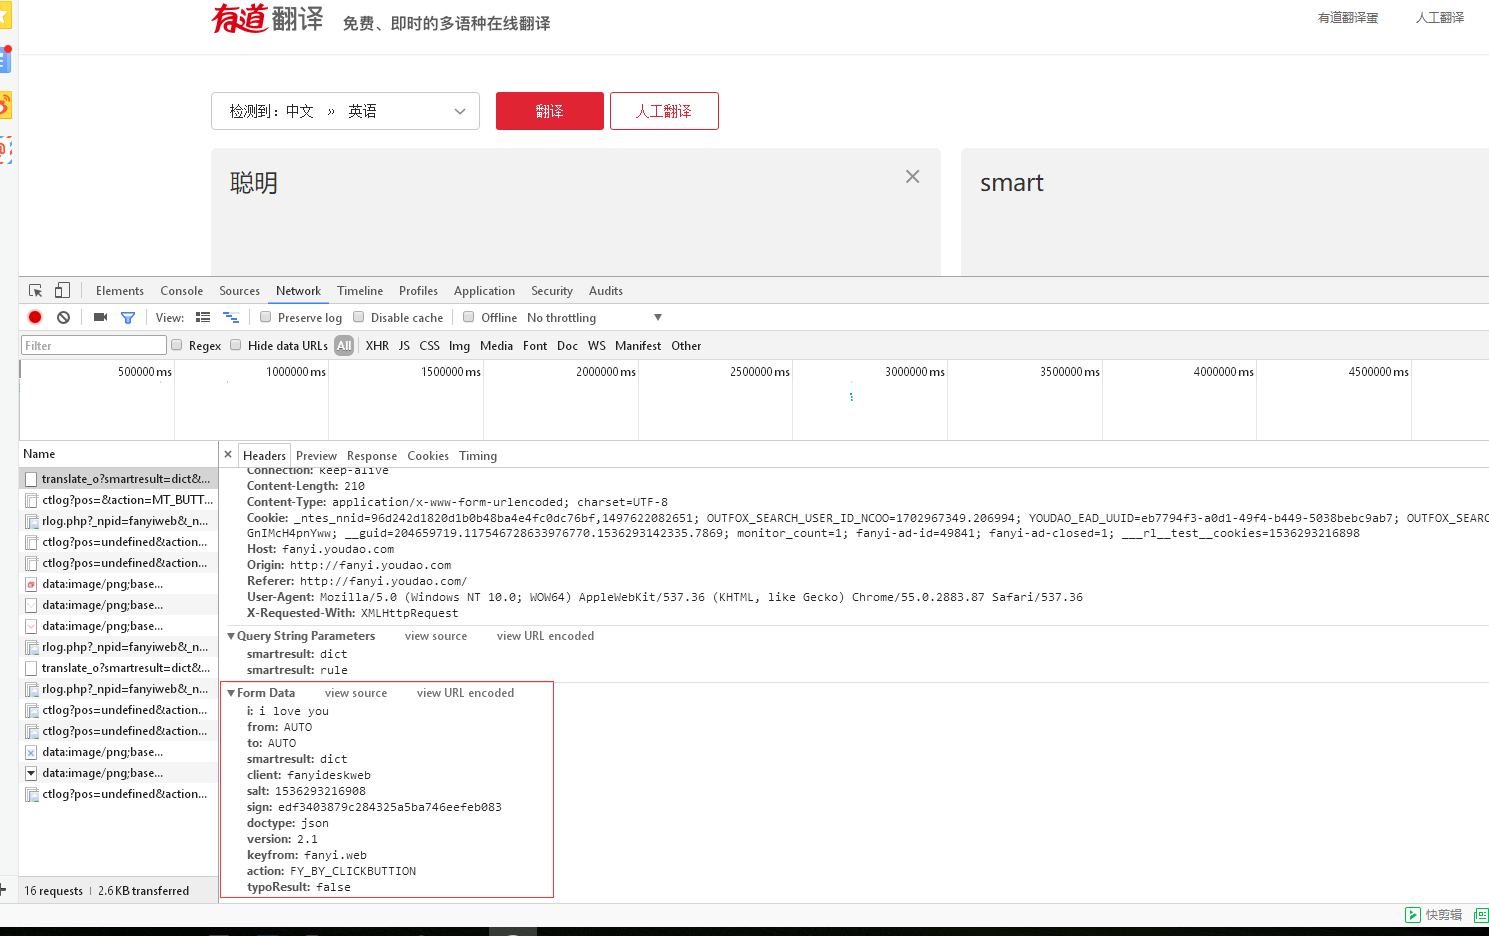Filter requests by Img
This screenshot has width=1489, height=936.
[459, 346]
